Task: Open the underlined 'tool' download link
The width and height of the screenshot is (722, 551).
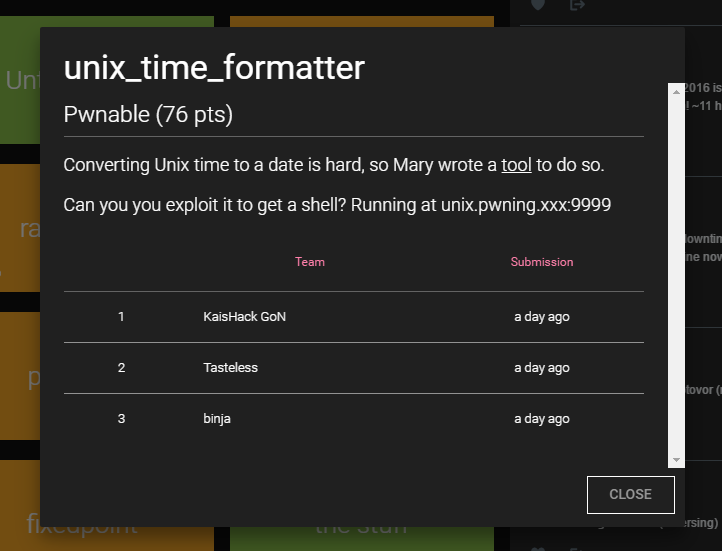Action: [517, 164]
